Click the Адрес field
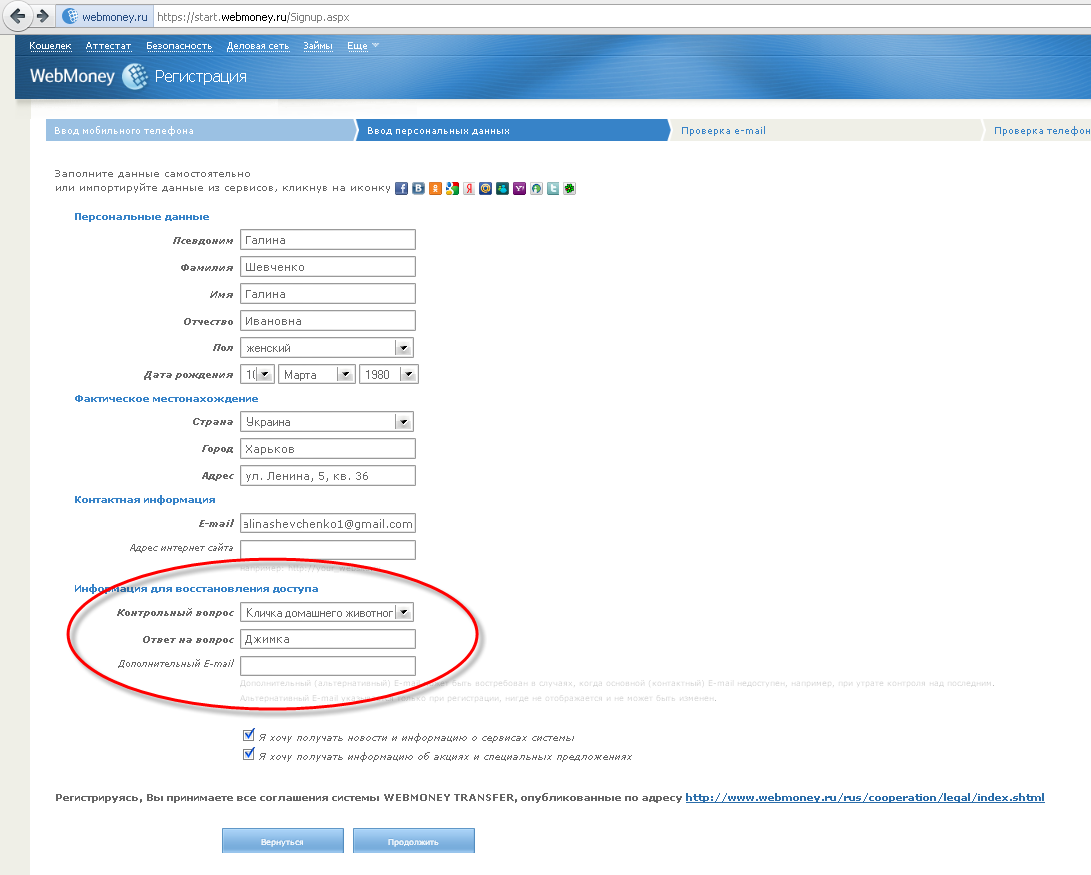This screenshot has height=875, width=1091. (x=328, y=476)
